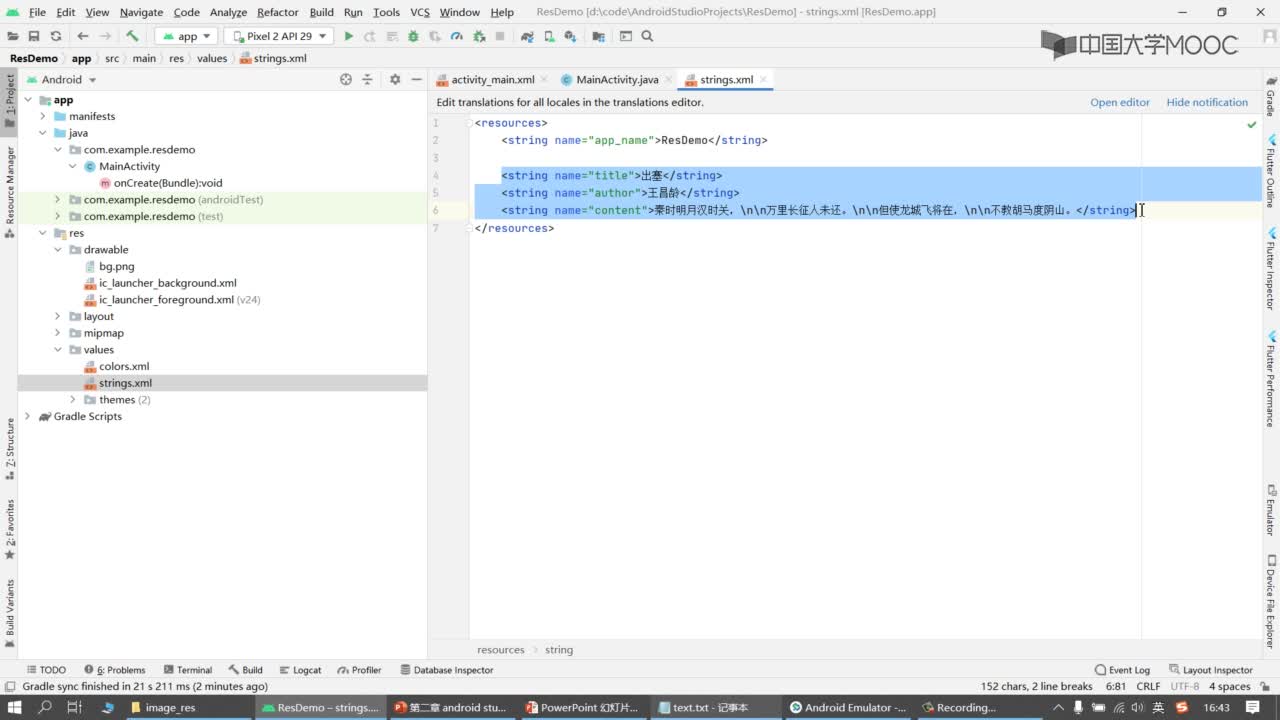This screenshot has width=1280, height=720.
Task: Open the Build menu
Action: tap(322, 12)
